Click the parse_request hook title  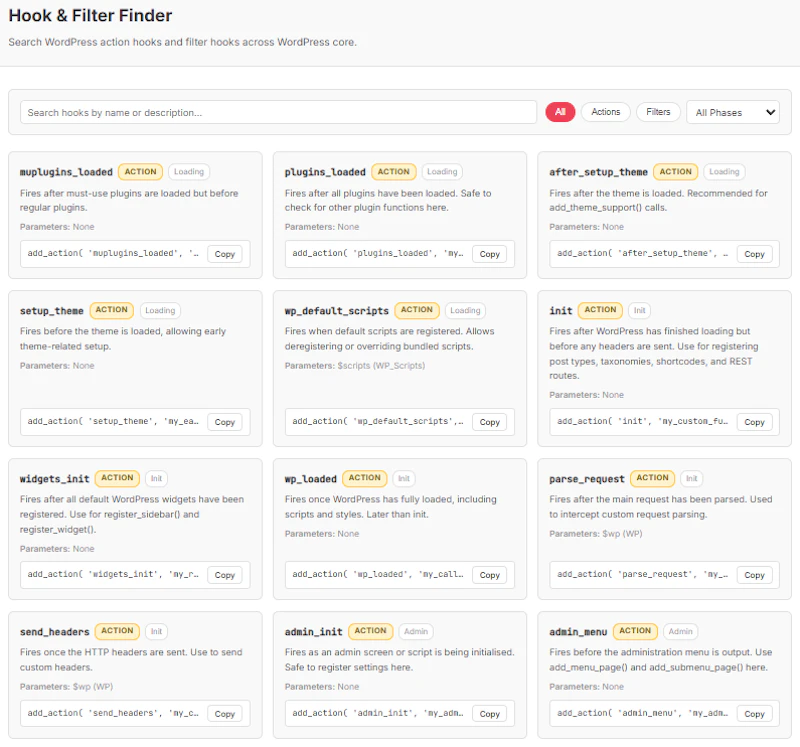click(587, 479)
